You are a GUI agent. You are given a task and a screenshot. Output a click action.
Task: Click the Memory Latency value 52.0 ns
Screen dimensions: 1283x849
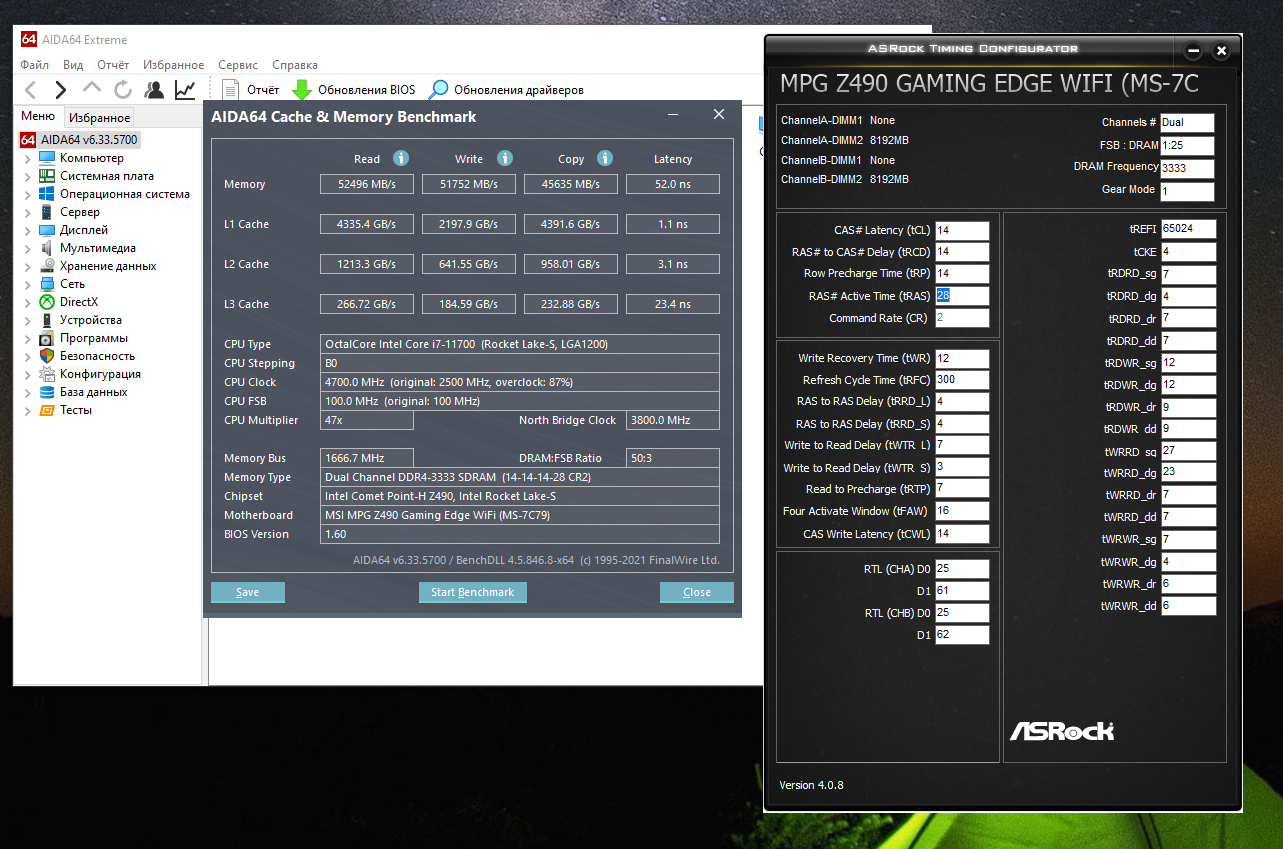673,184
